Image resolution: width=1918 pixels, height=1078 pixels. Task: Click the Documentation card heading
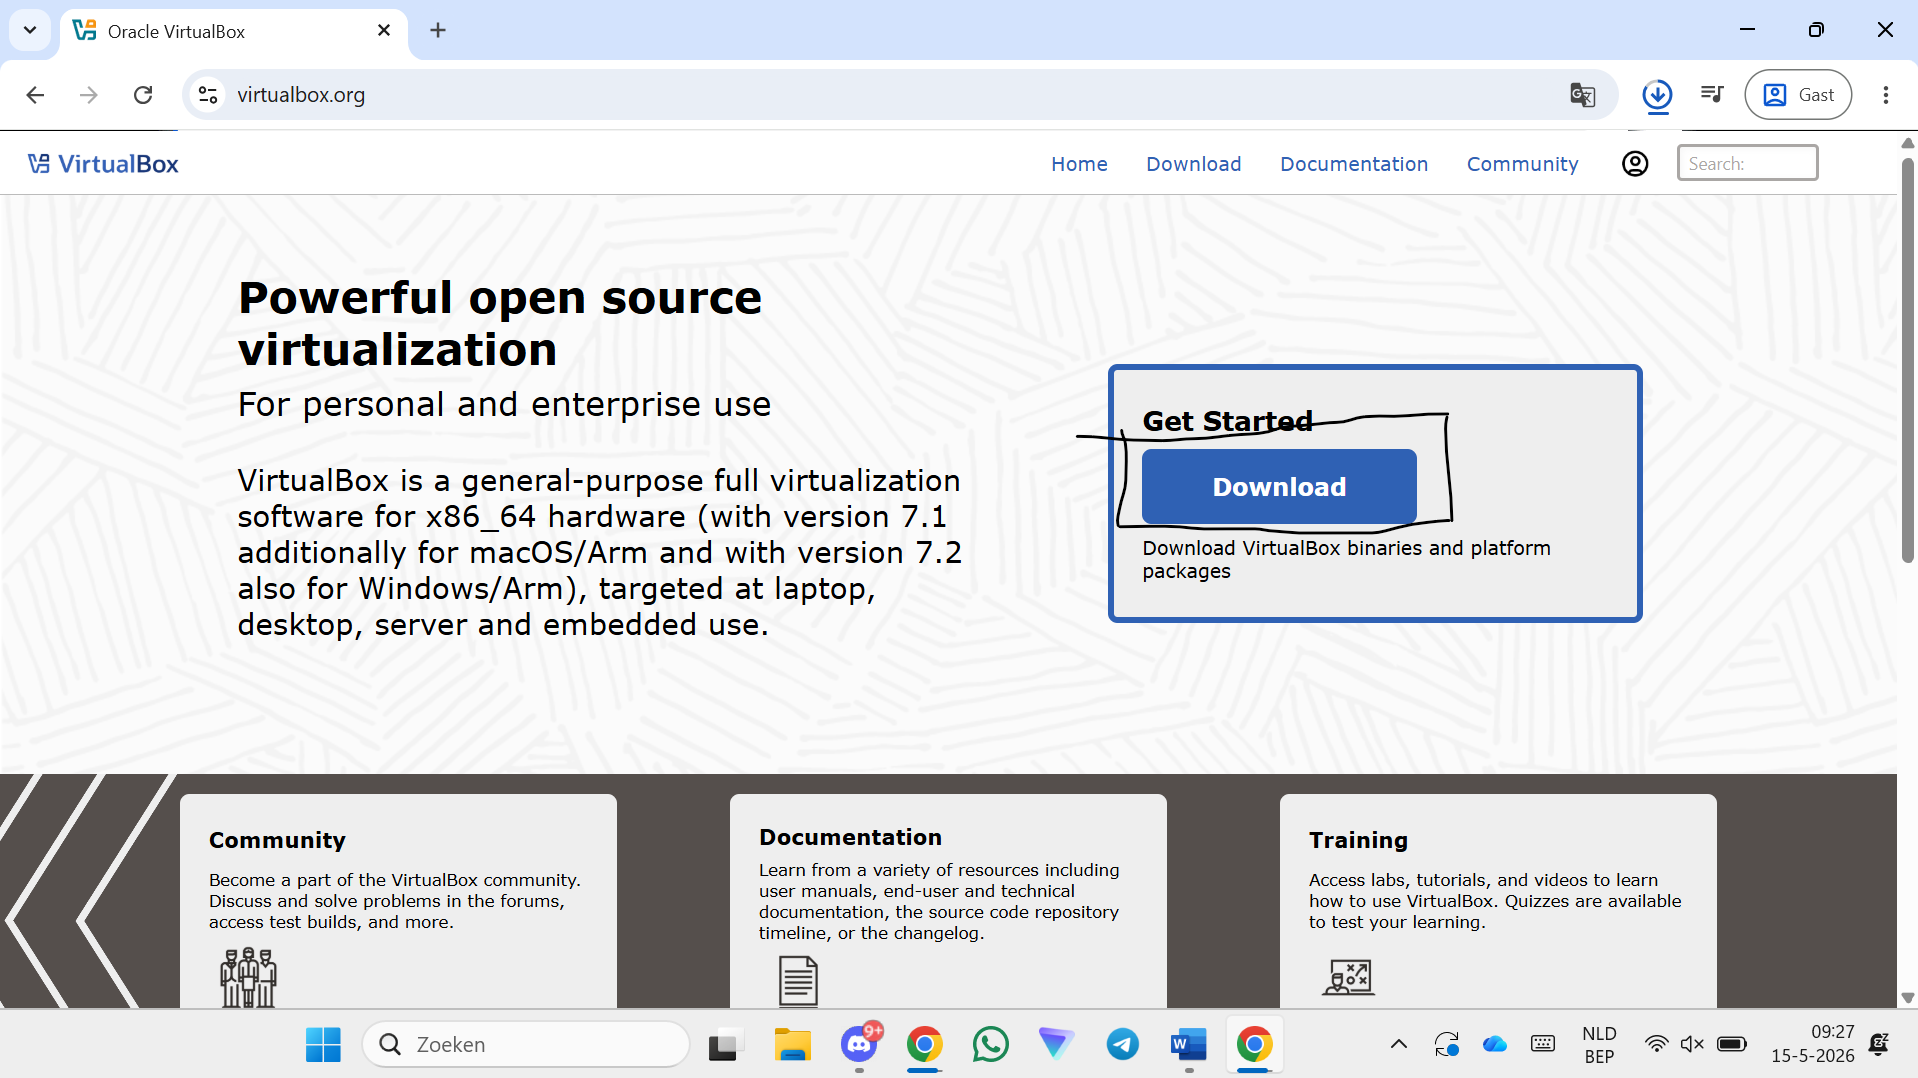point(850,838)
